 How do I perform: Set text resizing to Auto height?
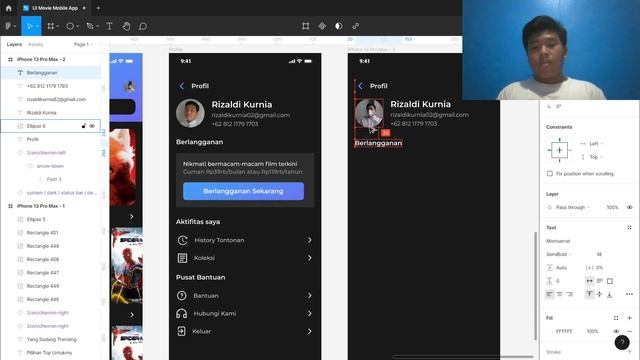tap(600, 281)
